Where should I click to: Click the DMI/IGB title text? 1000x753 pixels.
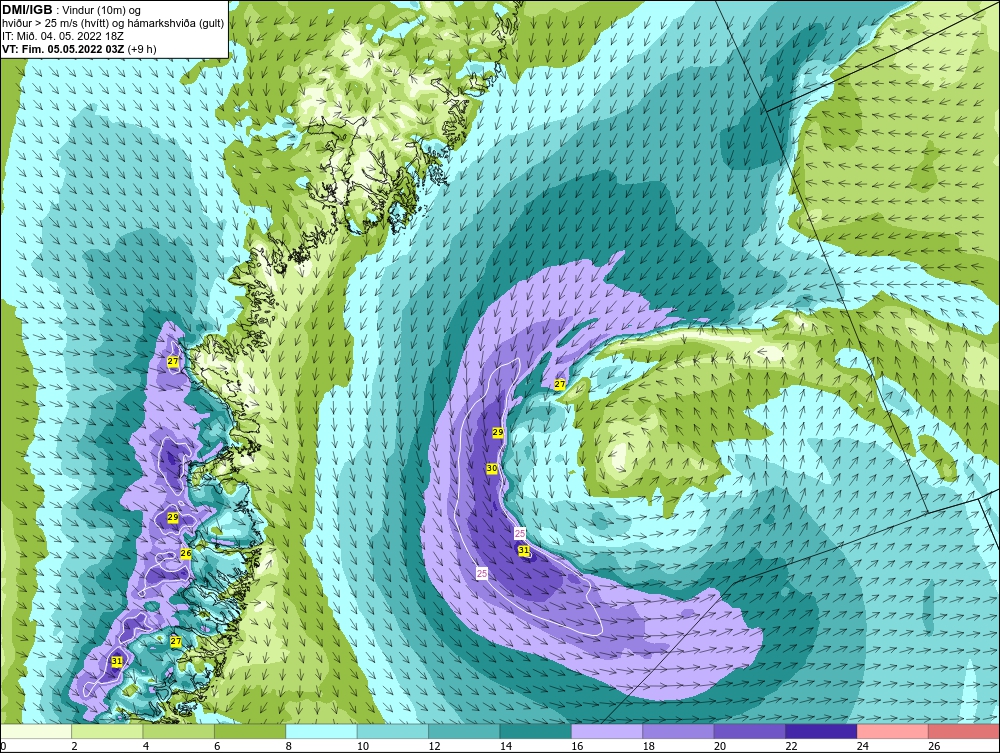pos(27,10)
